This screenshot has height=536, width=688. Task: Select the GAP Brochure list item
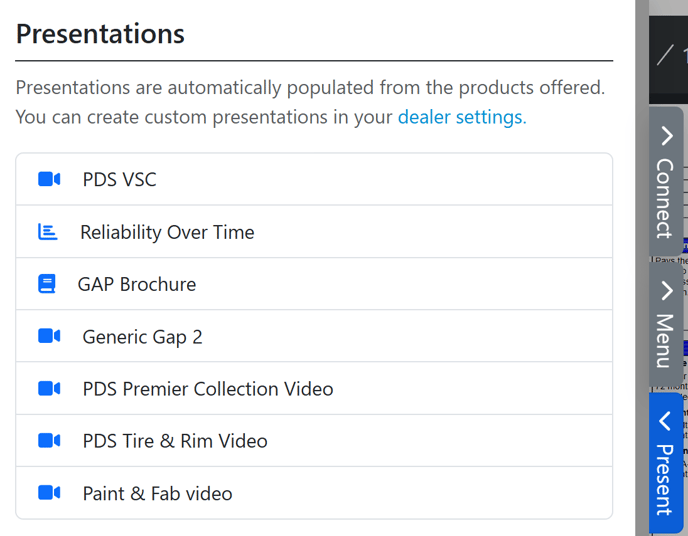coord(137,284)
